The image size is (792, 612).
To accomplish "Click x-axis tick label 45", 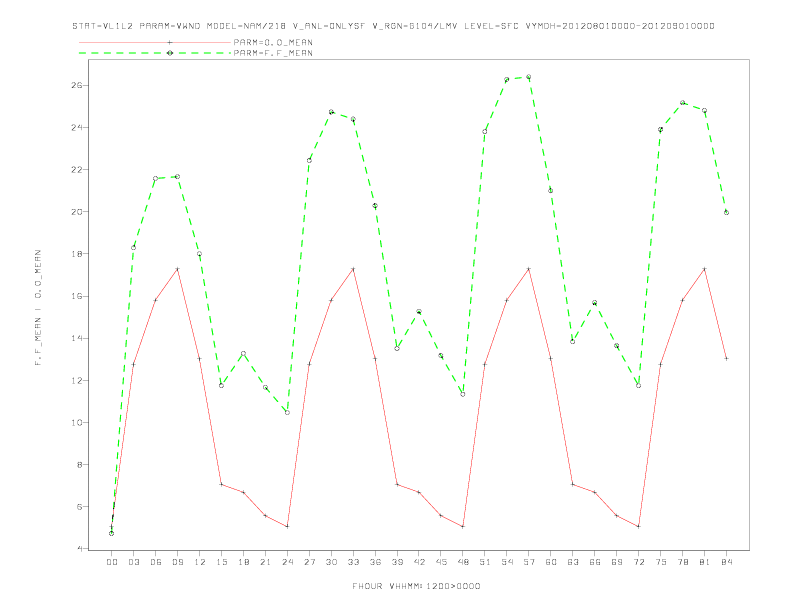I will [441, 562].
